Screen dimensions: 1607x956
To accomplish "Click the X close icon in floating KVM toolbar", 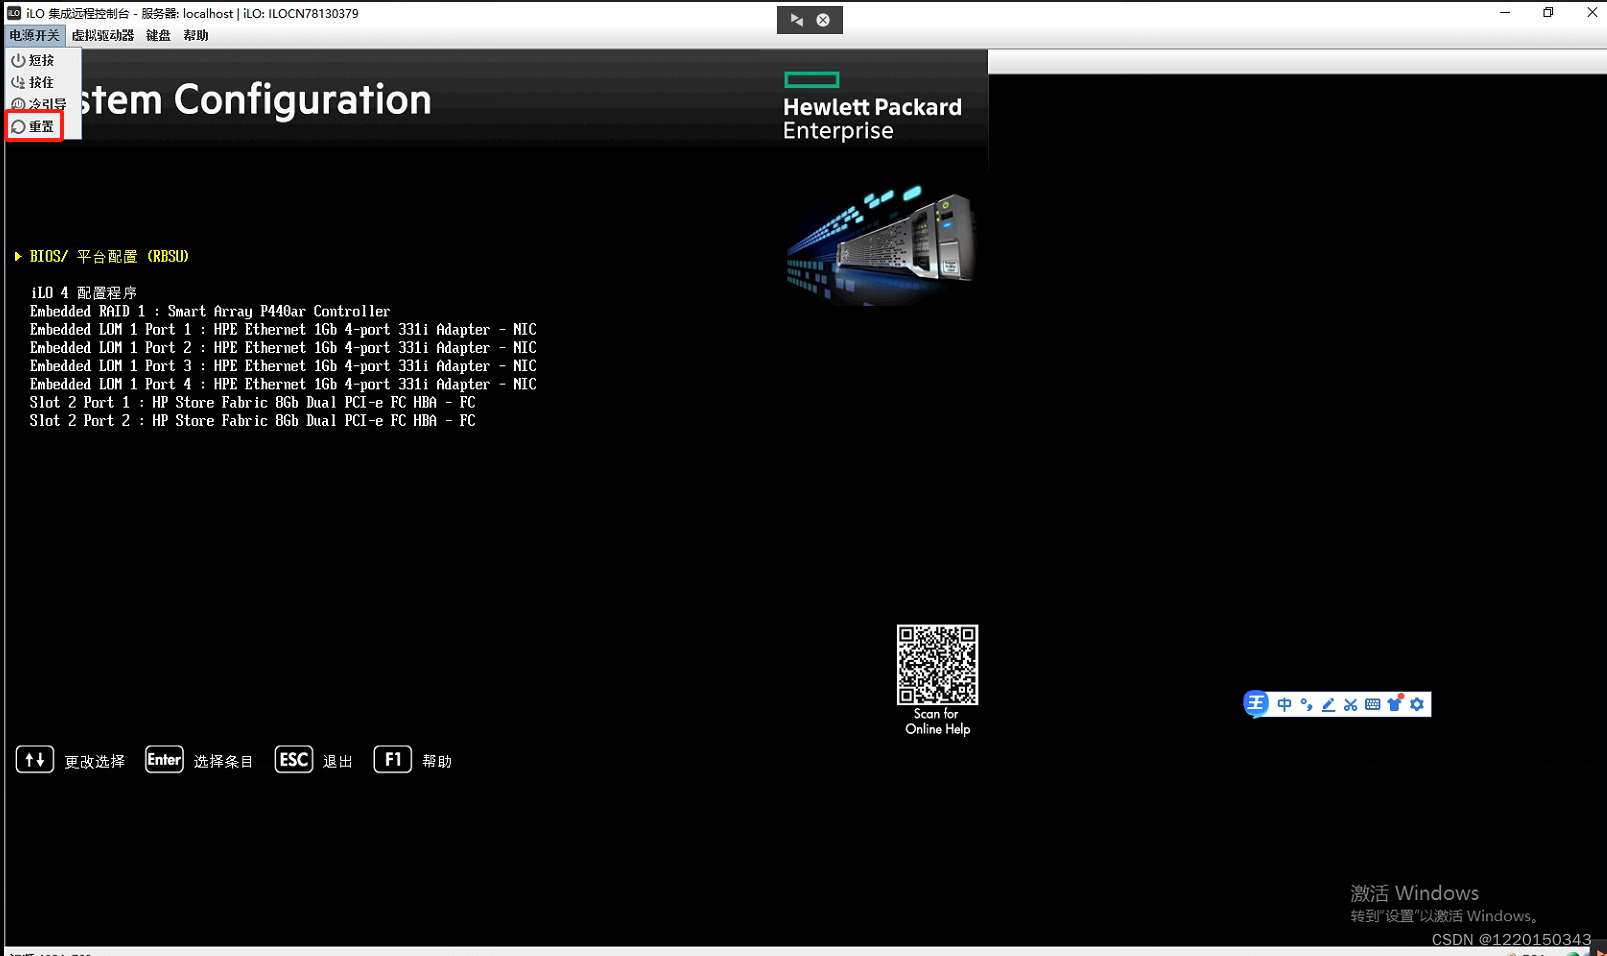I will click(x=823, y=20).
